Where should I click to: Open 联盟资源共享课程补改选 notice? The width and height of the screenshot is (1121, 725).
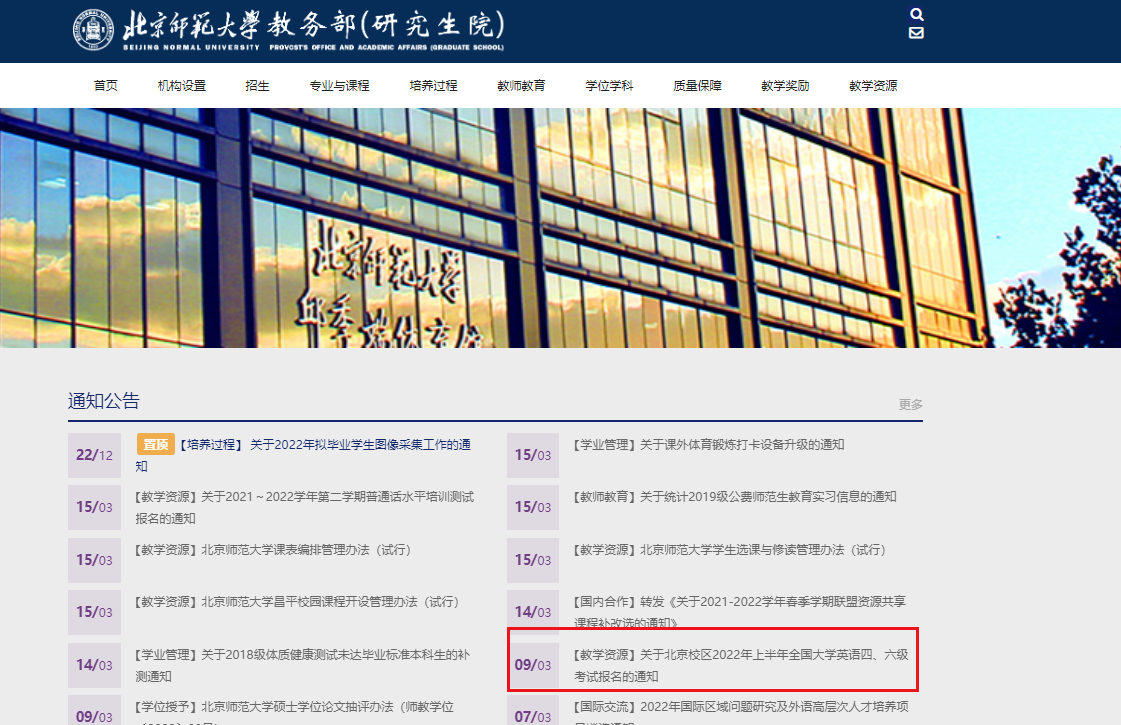point(740,612)
